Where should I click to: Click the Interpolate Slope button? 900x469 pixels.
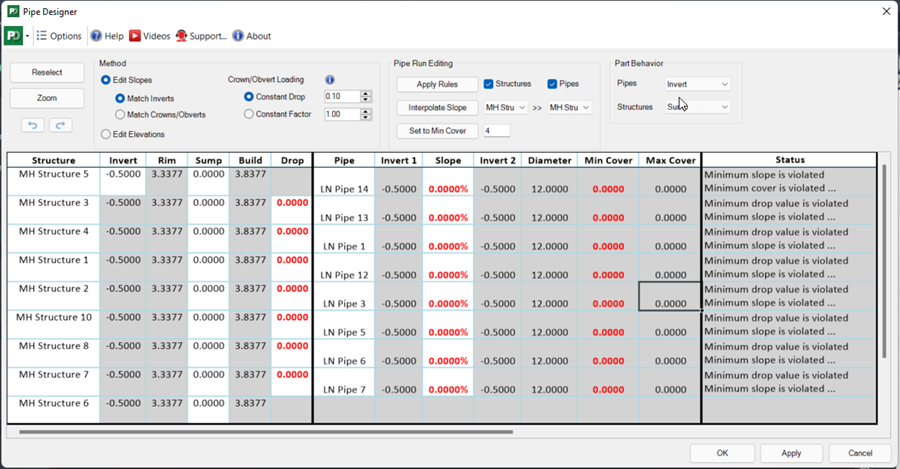437,108
